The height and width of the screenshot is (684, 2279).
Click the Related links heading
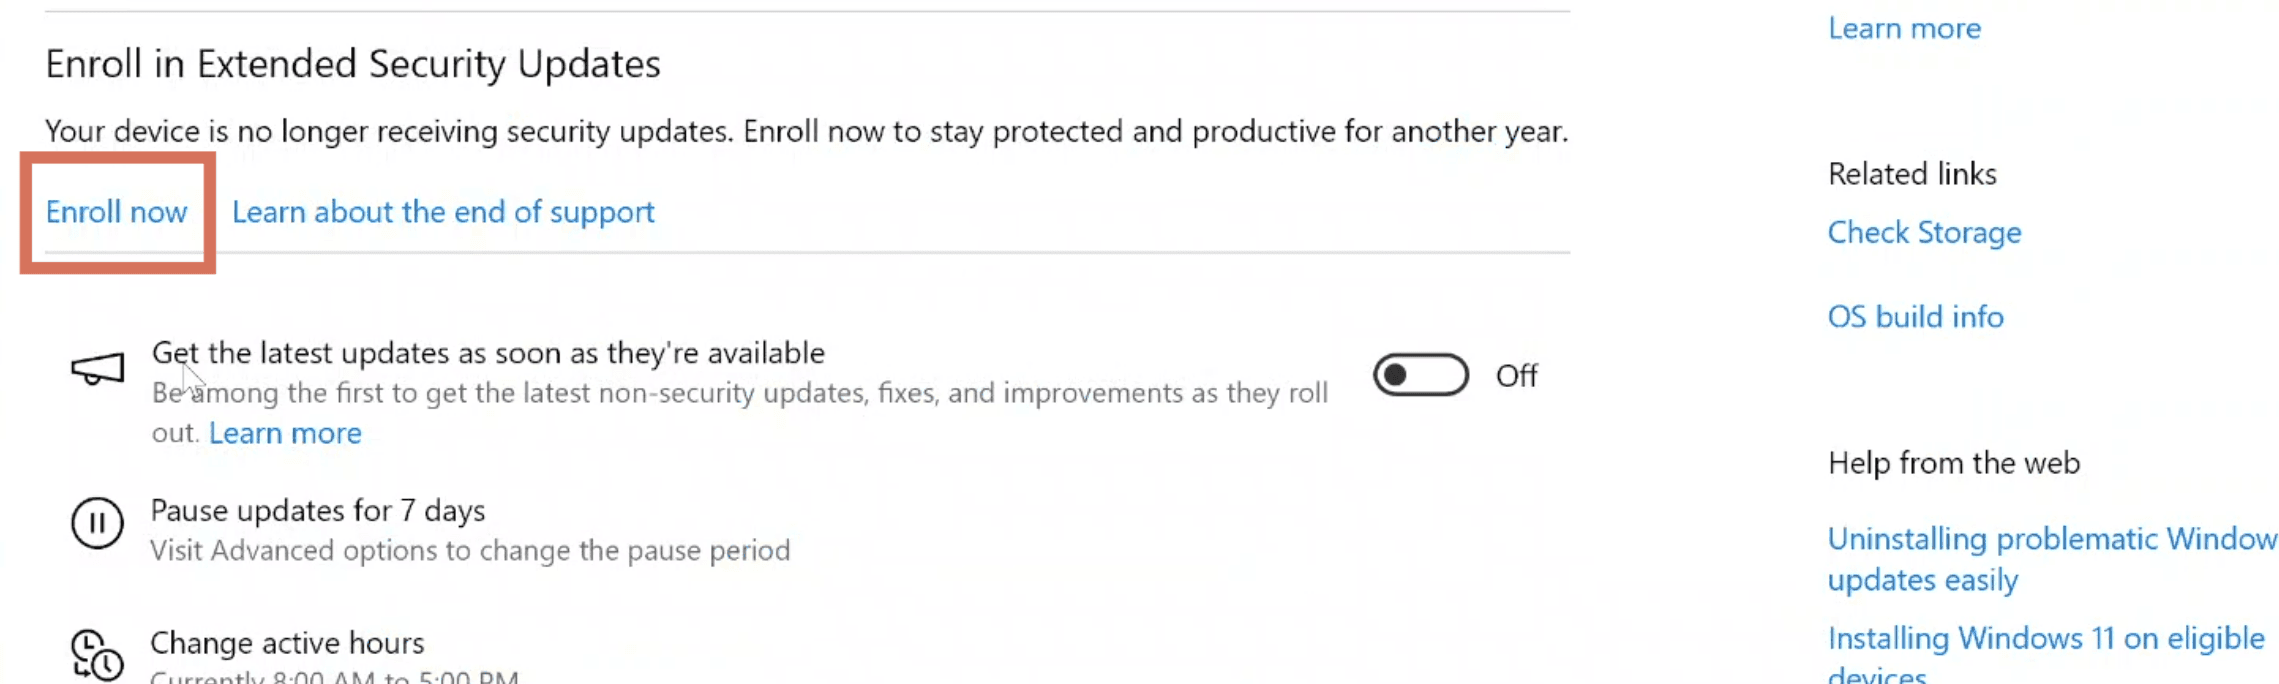pos(1912,174)
